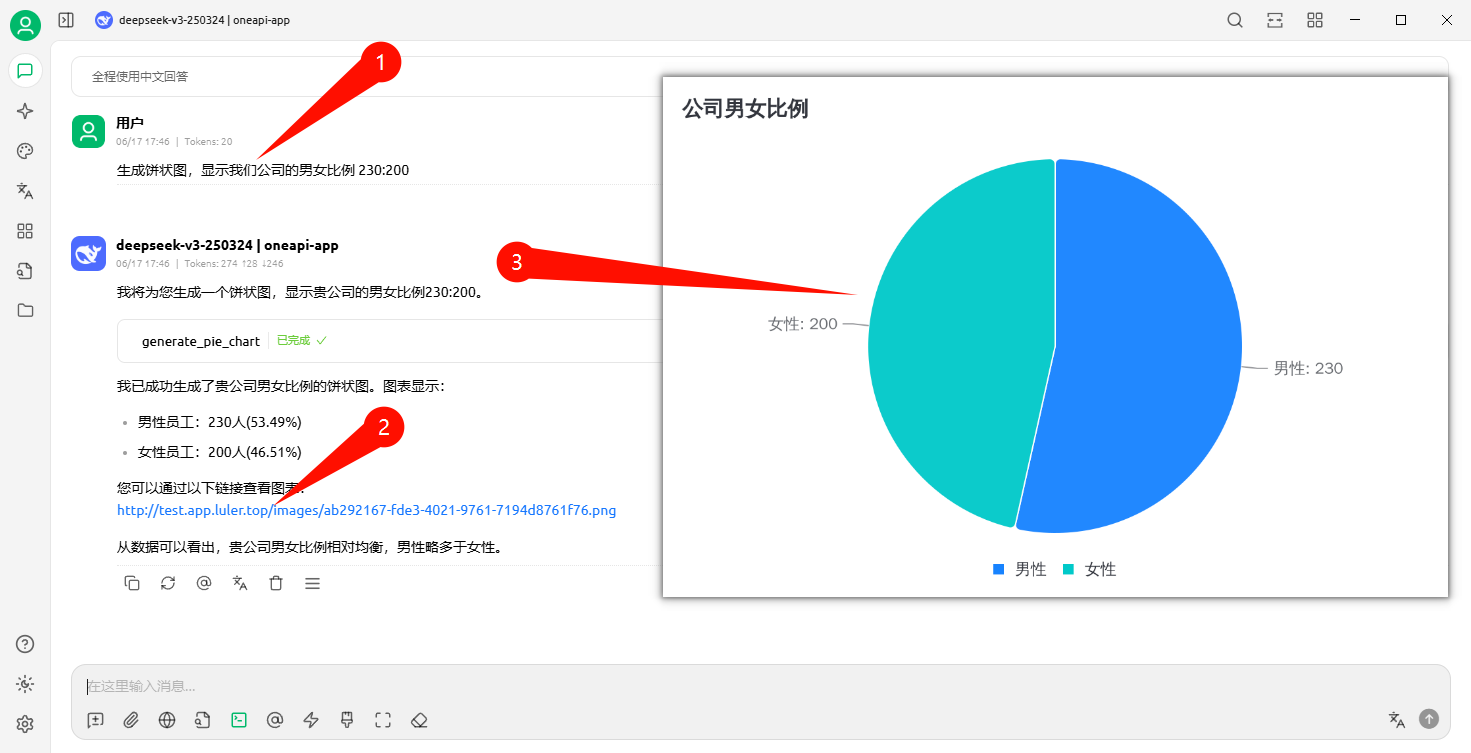Open the agents sparkle page in sidebar
Screen dimensions: 1471x753
click(x=25, y=111)
